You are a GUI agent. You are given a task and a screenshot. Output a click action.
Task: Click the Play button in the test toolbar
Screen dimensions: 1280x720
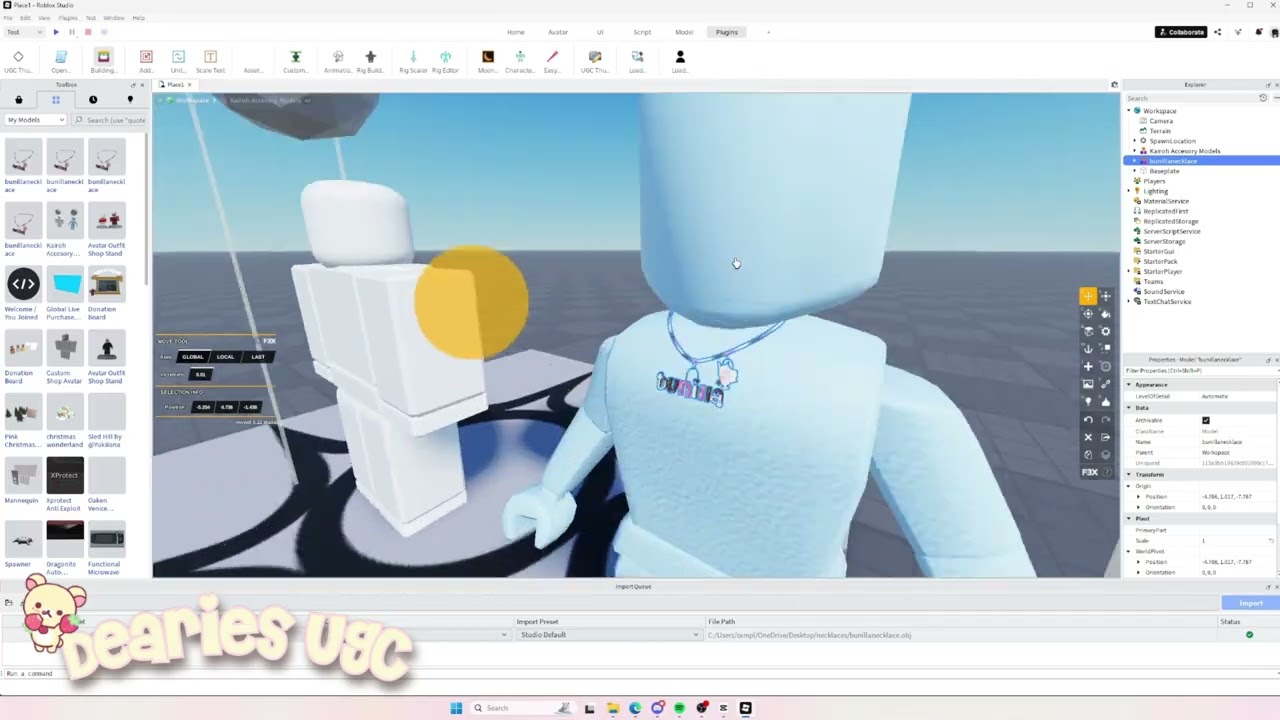[x=56, y=32]
